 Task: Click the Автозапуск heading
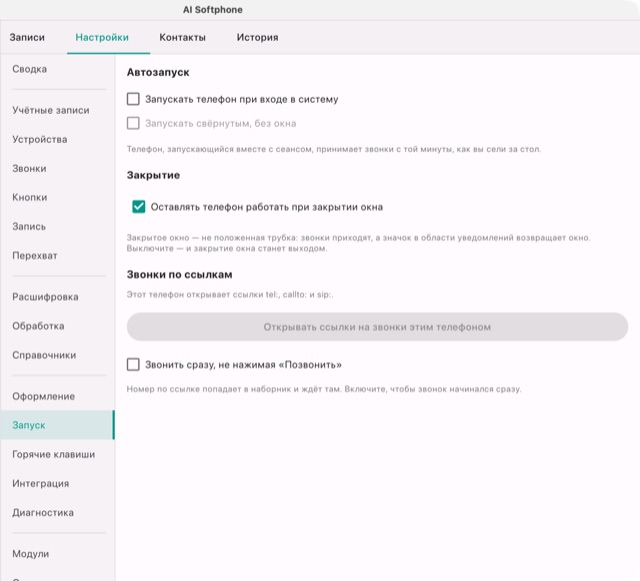(x=158, y=72)
